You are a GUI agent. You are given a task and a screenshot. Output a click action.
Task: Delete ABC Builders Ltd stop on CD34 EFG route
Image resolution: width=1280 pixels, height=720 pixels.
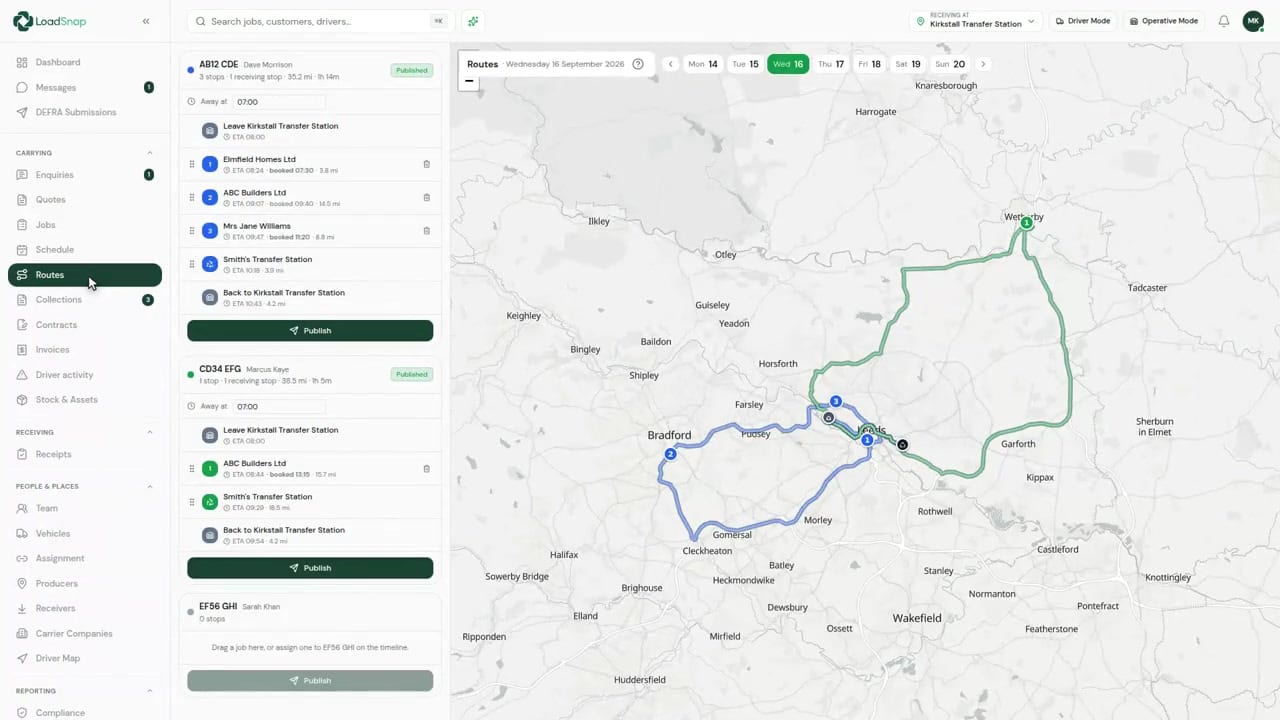point(426,468)
